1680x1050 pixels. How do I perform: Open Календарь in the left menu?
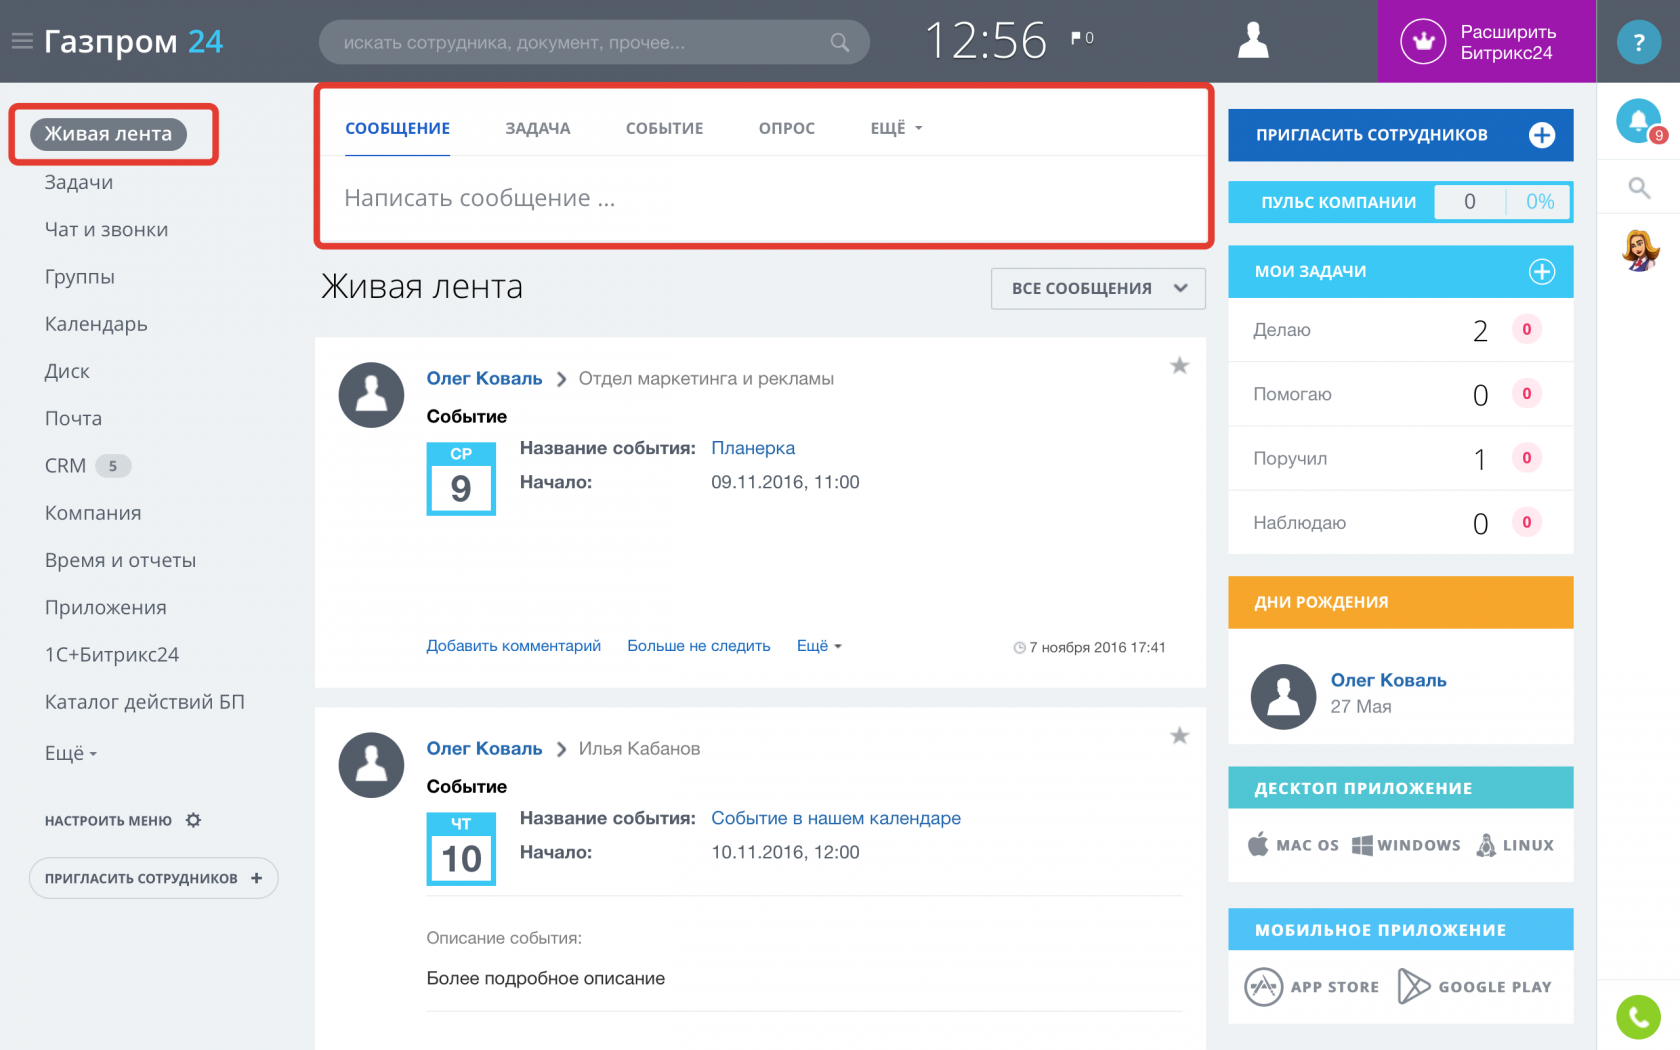96,324
